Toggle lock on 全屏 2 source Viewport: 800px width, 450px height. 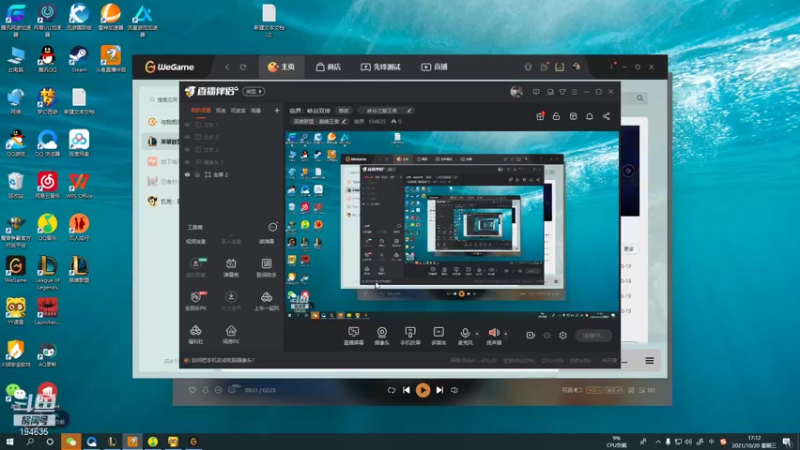197,174
